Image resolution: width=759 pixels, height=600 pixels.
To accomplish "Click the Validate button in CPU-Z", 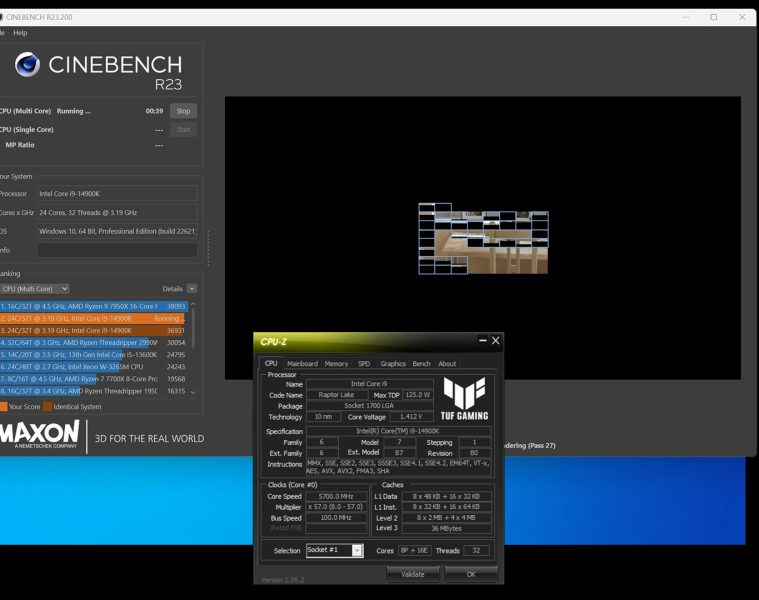I will click(412, 574).
